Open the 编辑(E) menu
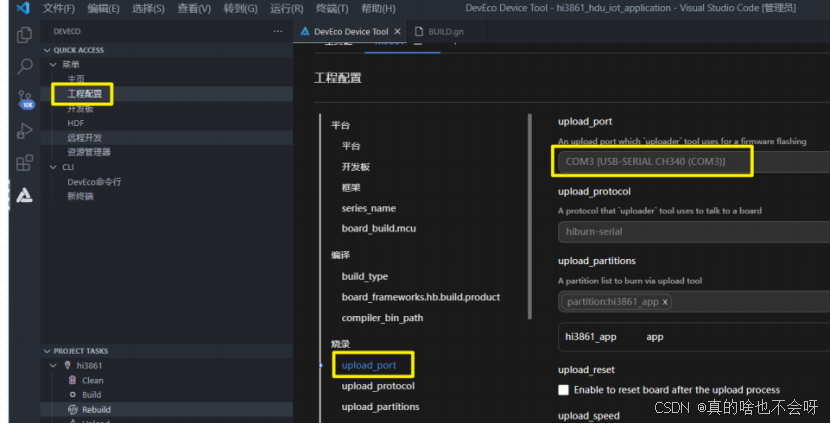 pos(103,8)
